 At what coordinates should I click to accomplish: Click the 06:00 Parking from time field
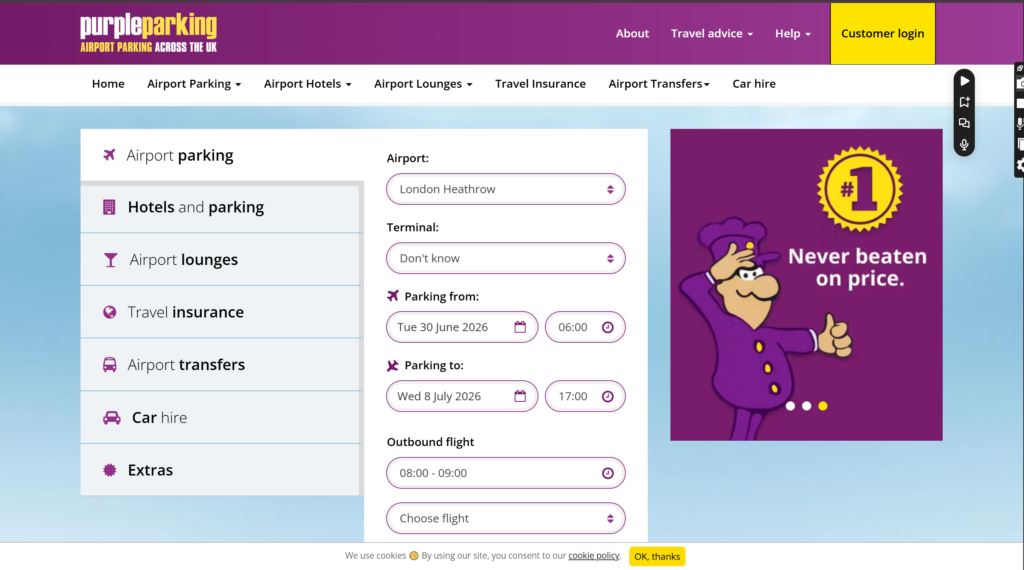tap(585, 327)
